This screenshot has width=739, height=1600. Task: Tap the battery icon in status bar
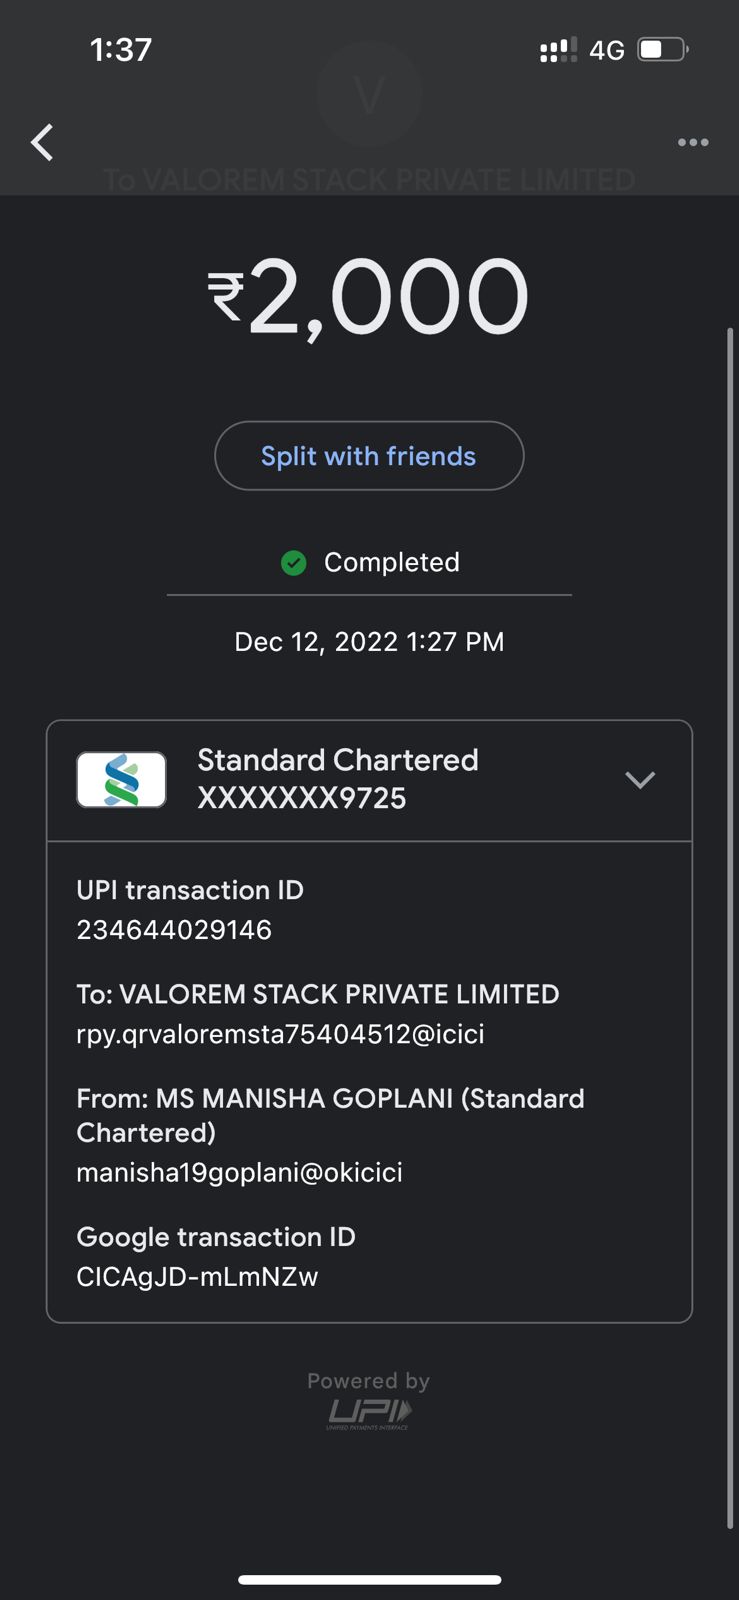[x=663, y=49]
